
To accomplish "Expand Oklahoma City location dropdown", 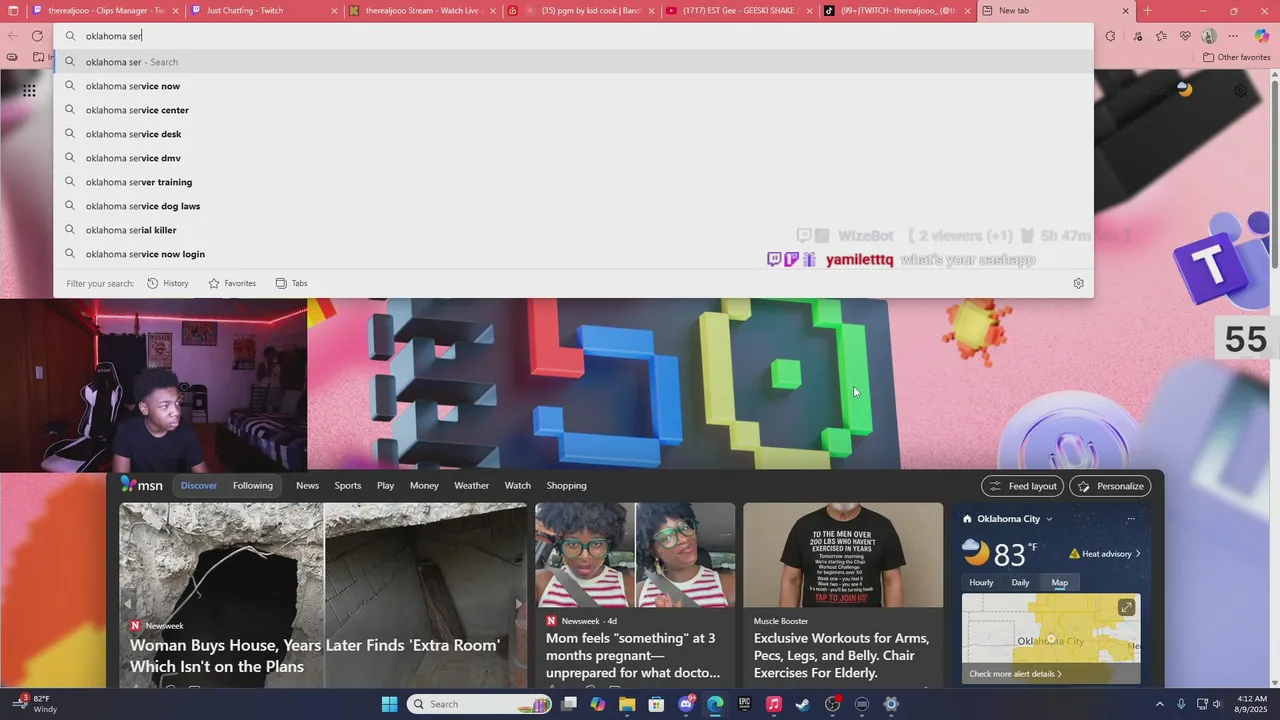I will coord(1049,519).
